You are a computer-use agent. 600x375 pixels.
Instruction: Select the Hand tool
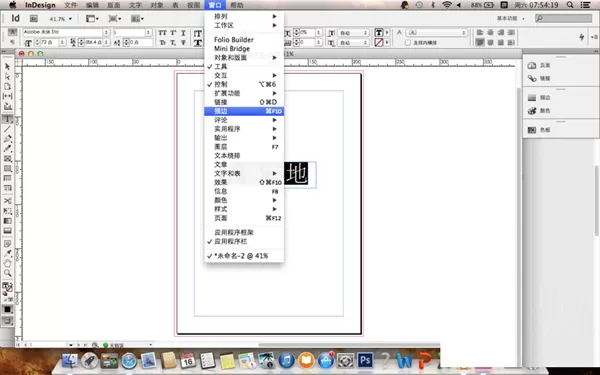pyautogui.click(x=7, y=263)
